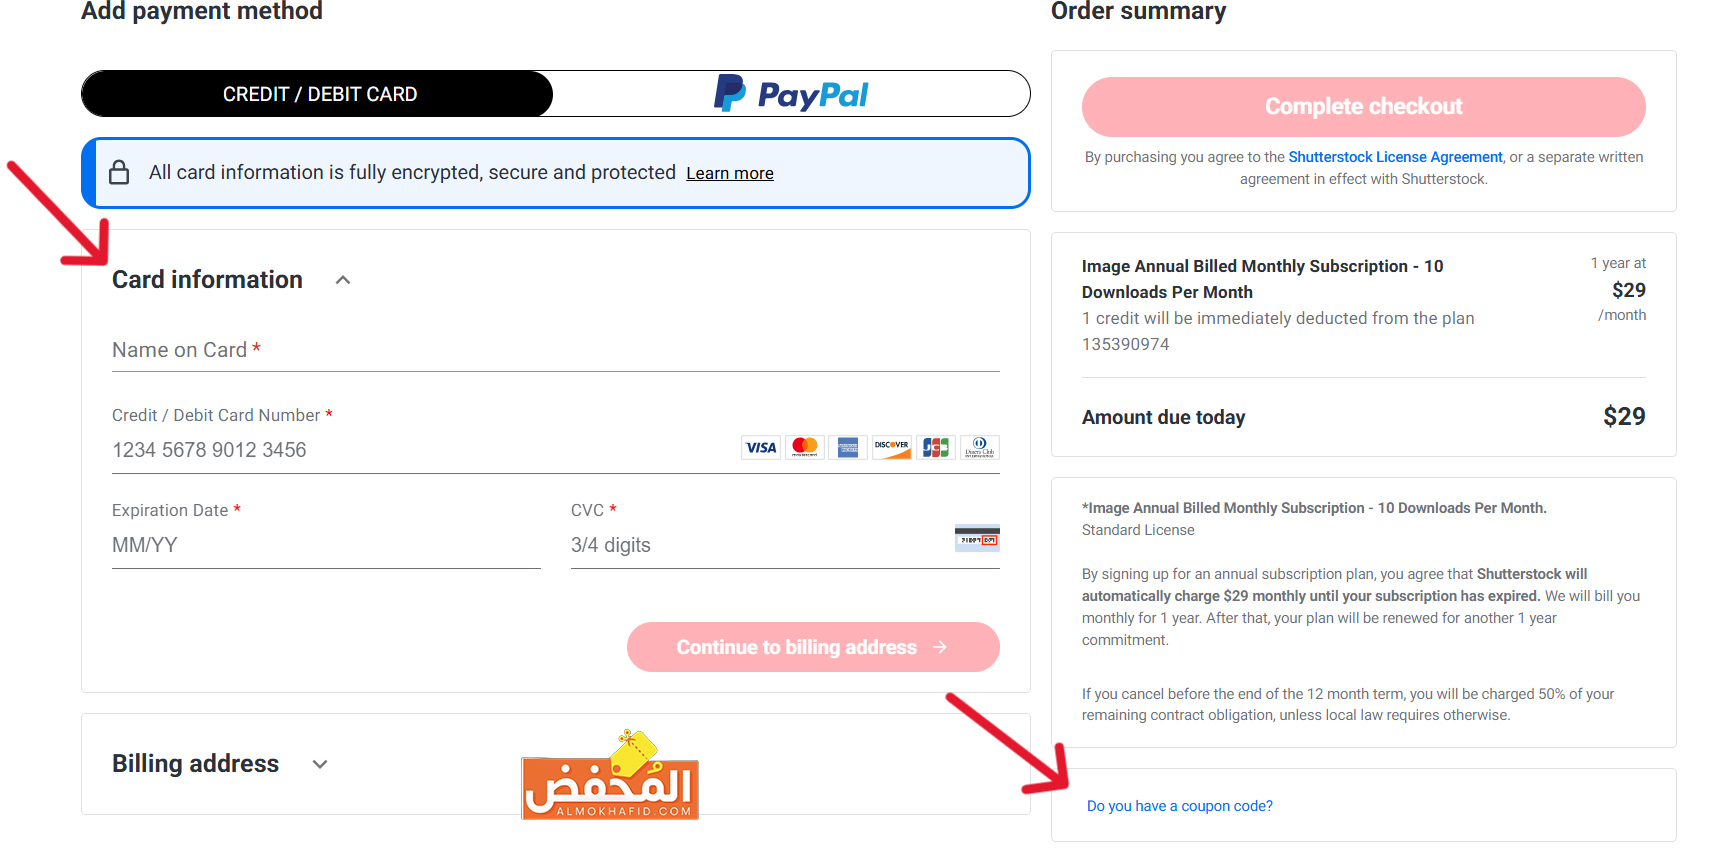This screenshot has height=852, width=1711.
Task: Focus the Expiration Date MM/YY field
Action: point(326,545)
